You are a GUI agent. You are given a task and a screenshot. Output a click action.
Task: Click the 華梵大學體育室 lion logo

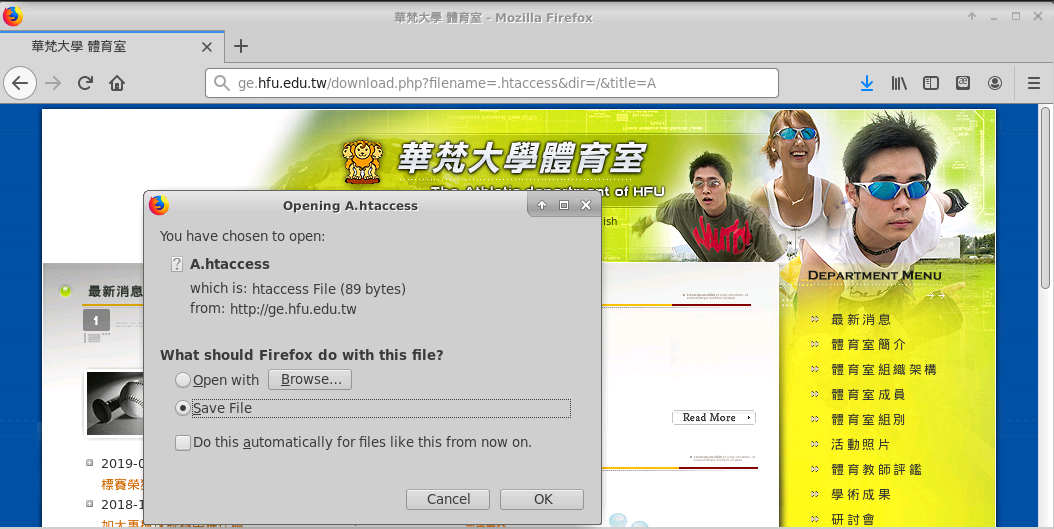362,161
